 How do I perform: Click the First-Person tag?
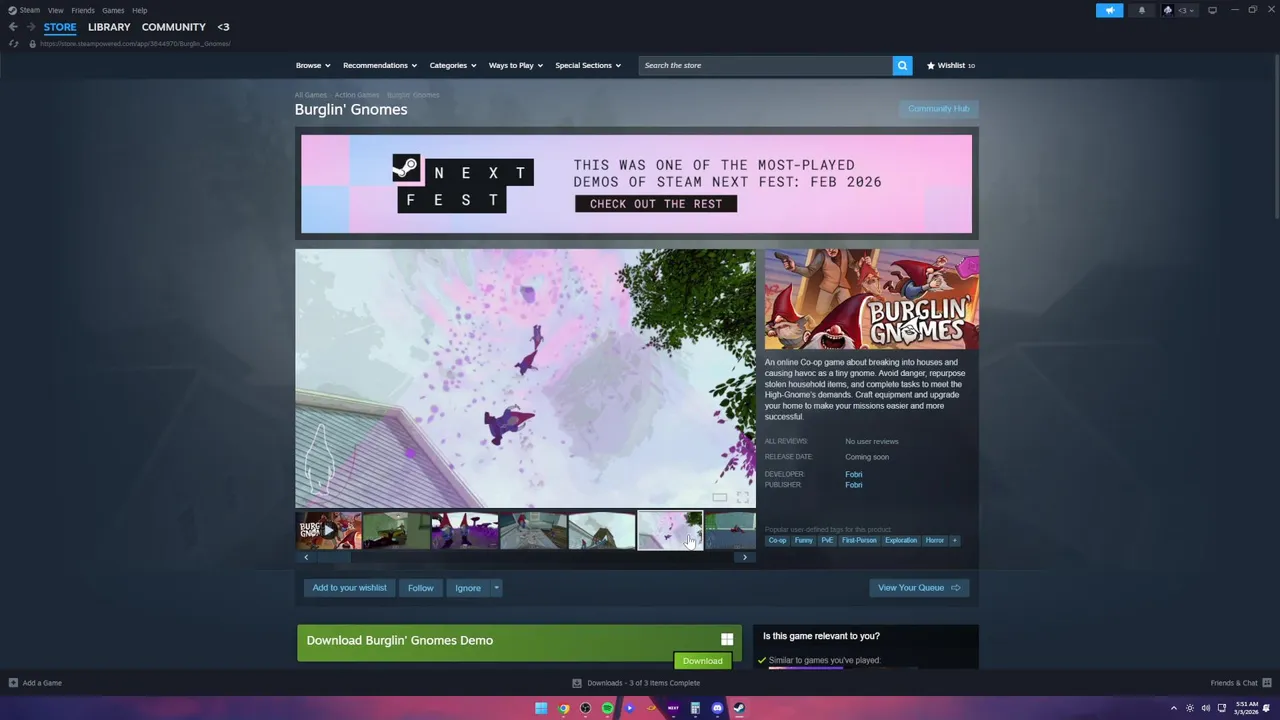pos(859,540)
